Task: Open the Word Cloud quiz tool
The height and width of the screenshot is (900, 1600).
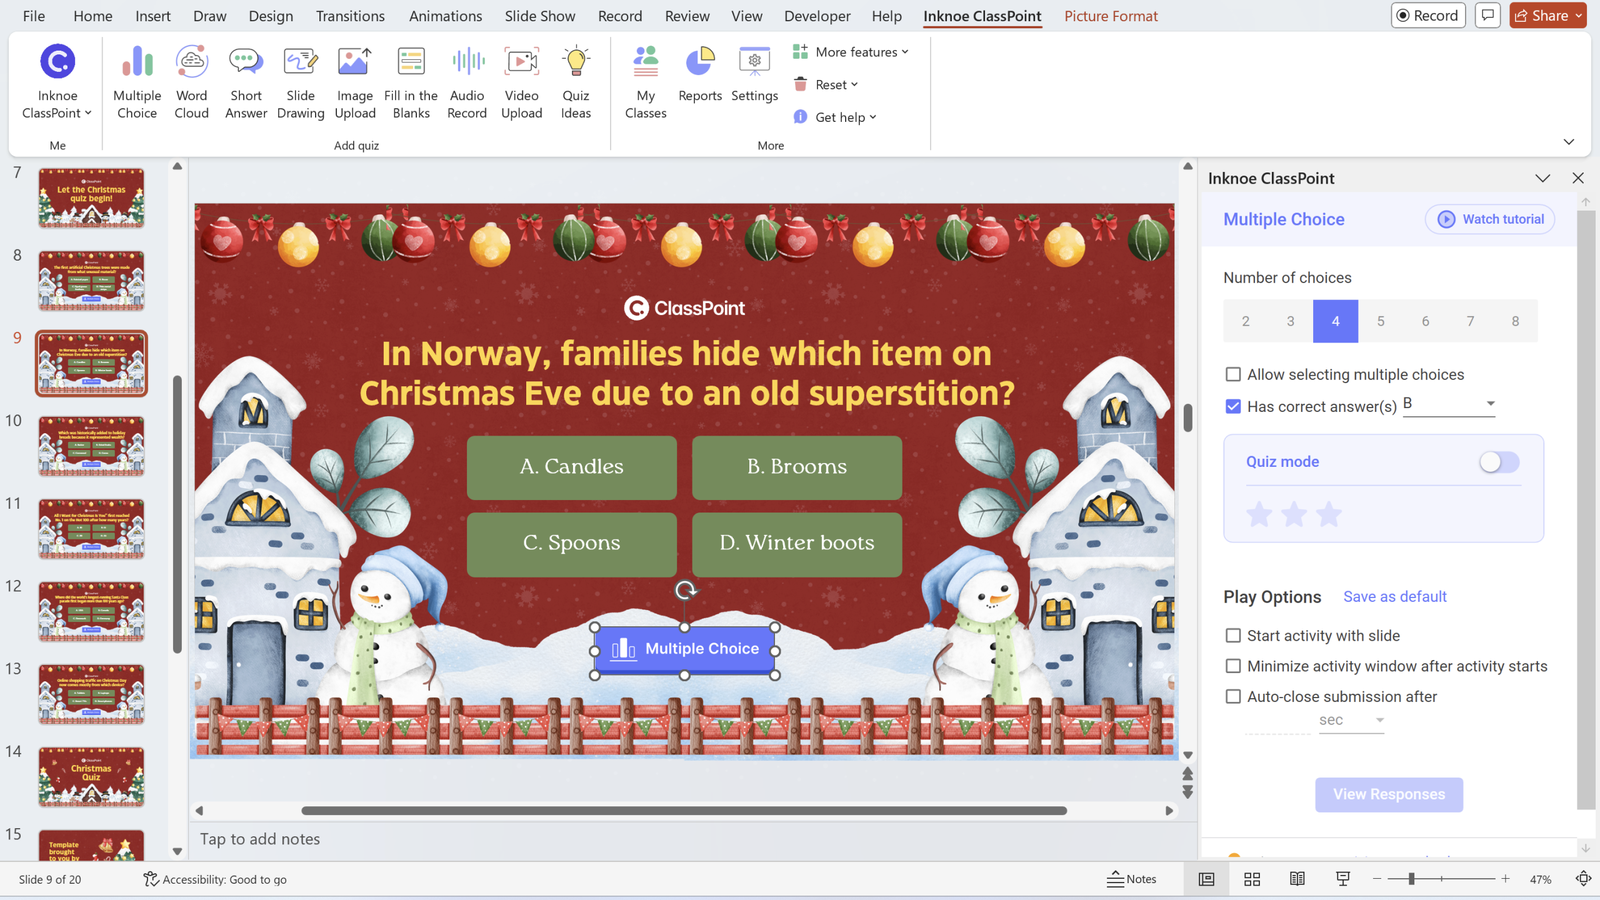Action: [x=191, y=82]
